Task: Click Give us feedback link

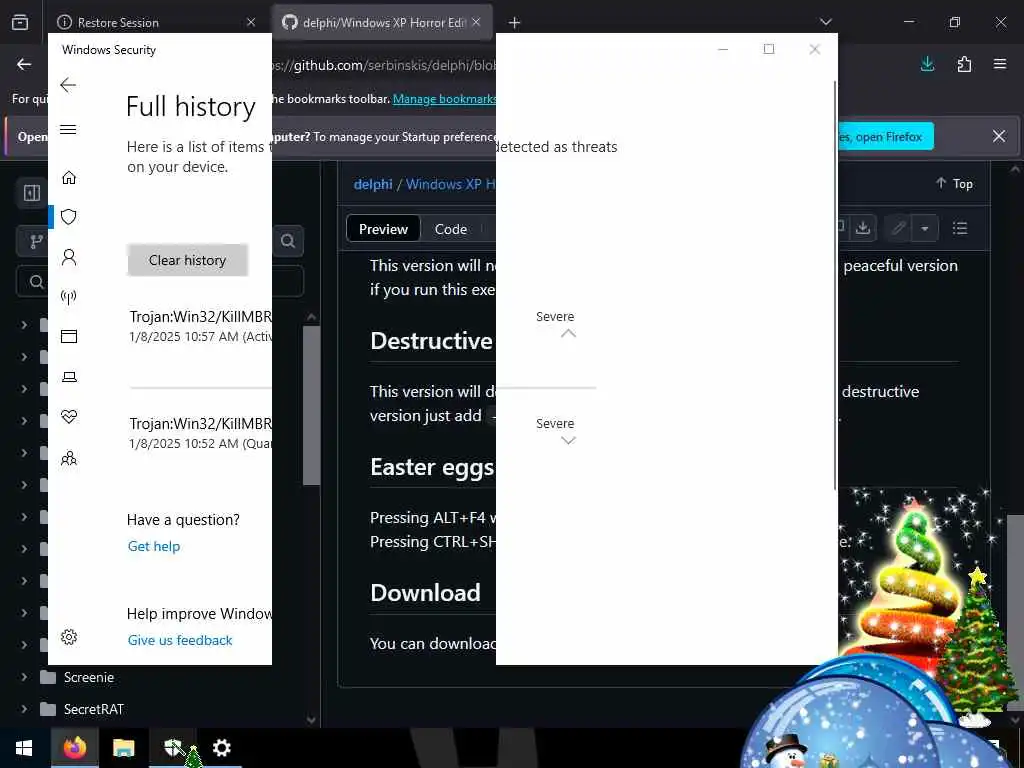Action: click(x=180, y=640)
